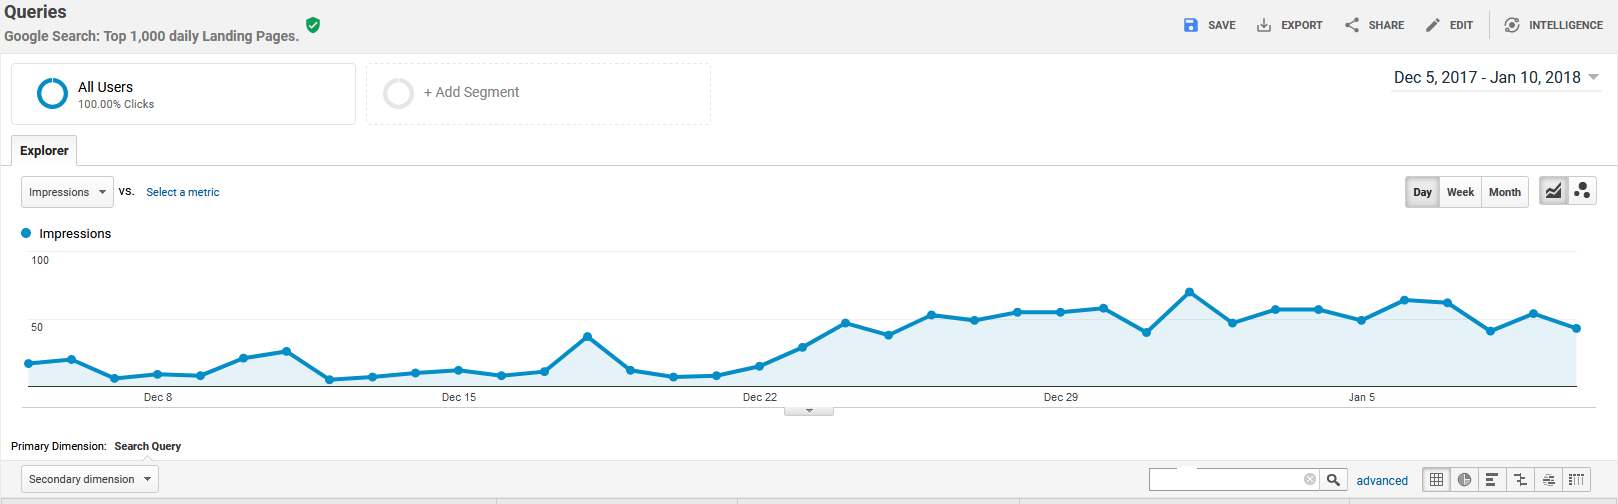Click the green verified shield icon
Image resolution: width=1618 pixels, height=504 pixels.
click(313, 25)
